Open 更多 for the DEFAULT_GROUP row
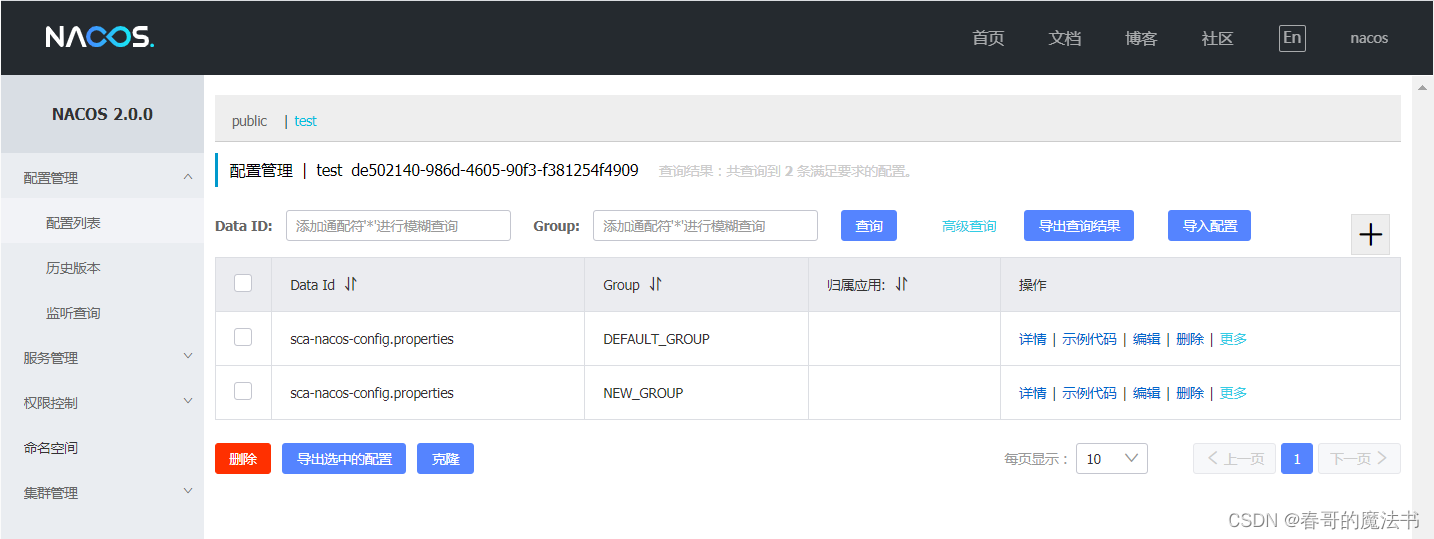 coord(1233,339)
